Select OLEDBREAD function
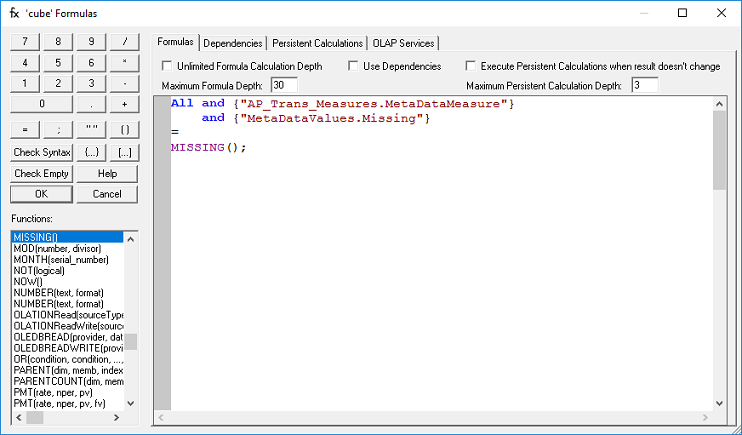Image resolution: width=742 pixels, height=435 pixels. [68, 337]
